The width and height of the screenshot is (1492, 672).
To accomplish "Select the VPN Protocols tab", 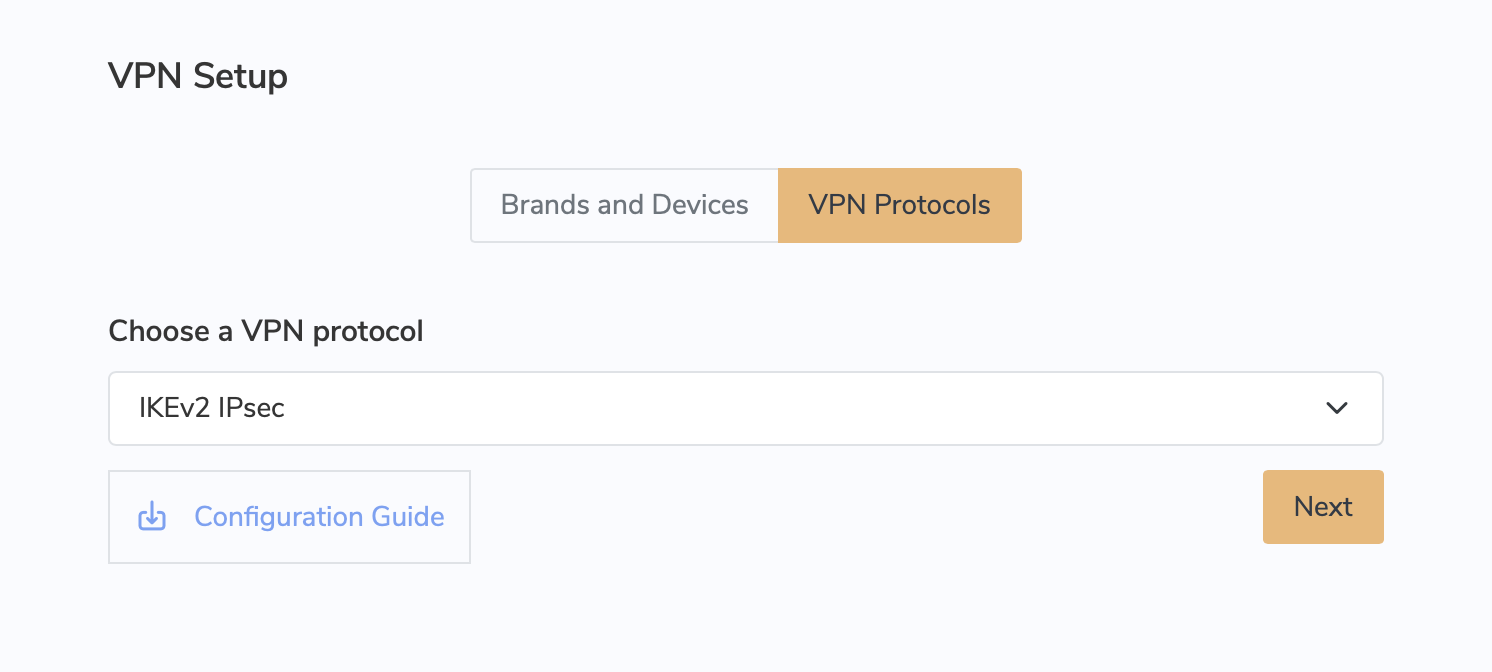I will (900, 205).
